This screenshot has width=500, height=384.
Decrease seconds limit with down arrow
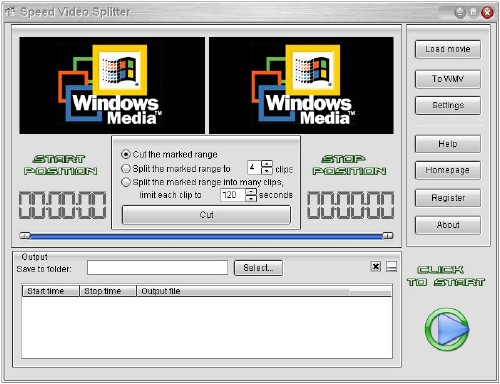[x=251, y=198]
